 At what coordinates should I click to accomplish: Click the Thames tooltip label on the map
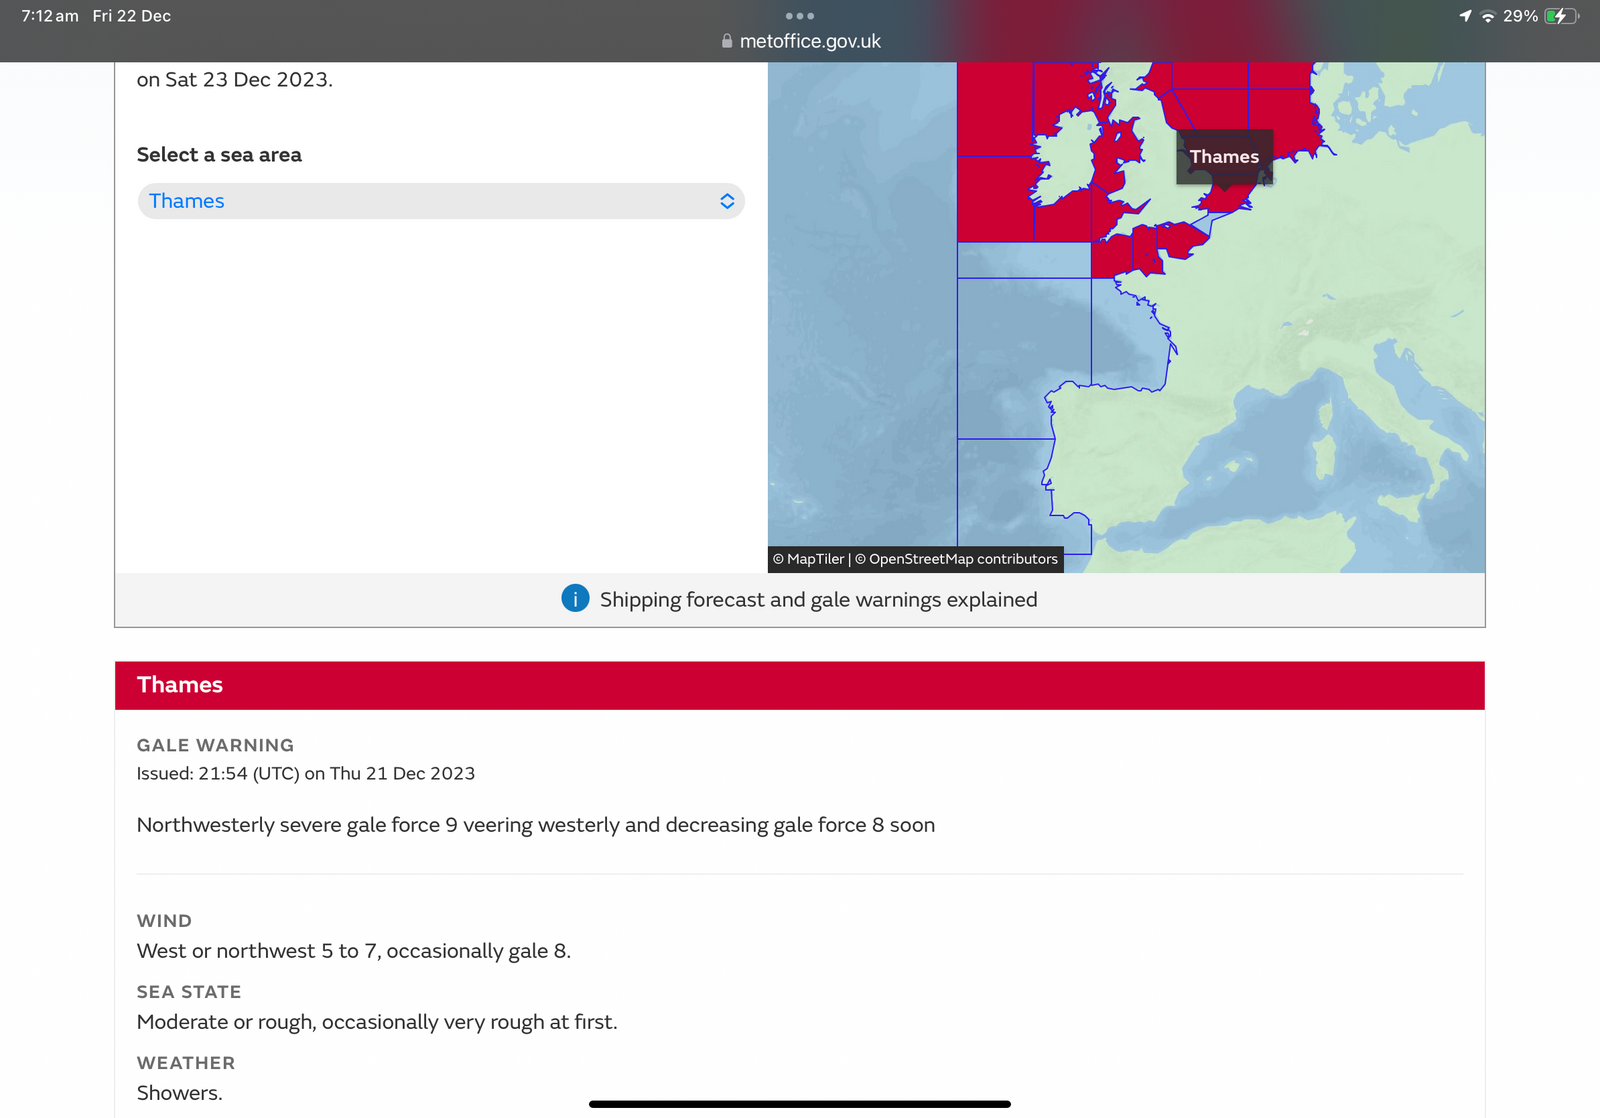click(1224, 157)
